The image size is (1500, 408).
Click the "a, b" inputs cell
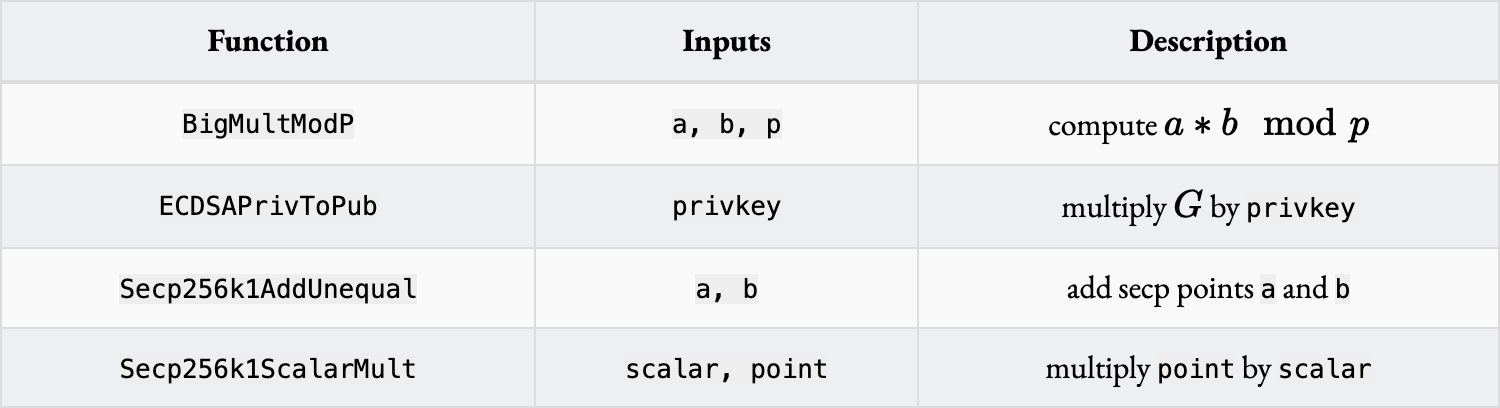click(726, 290)
